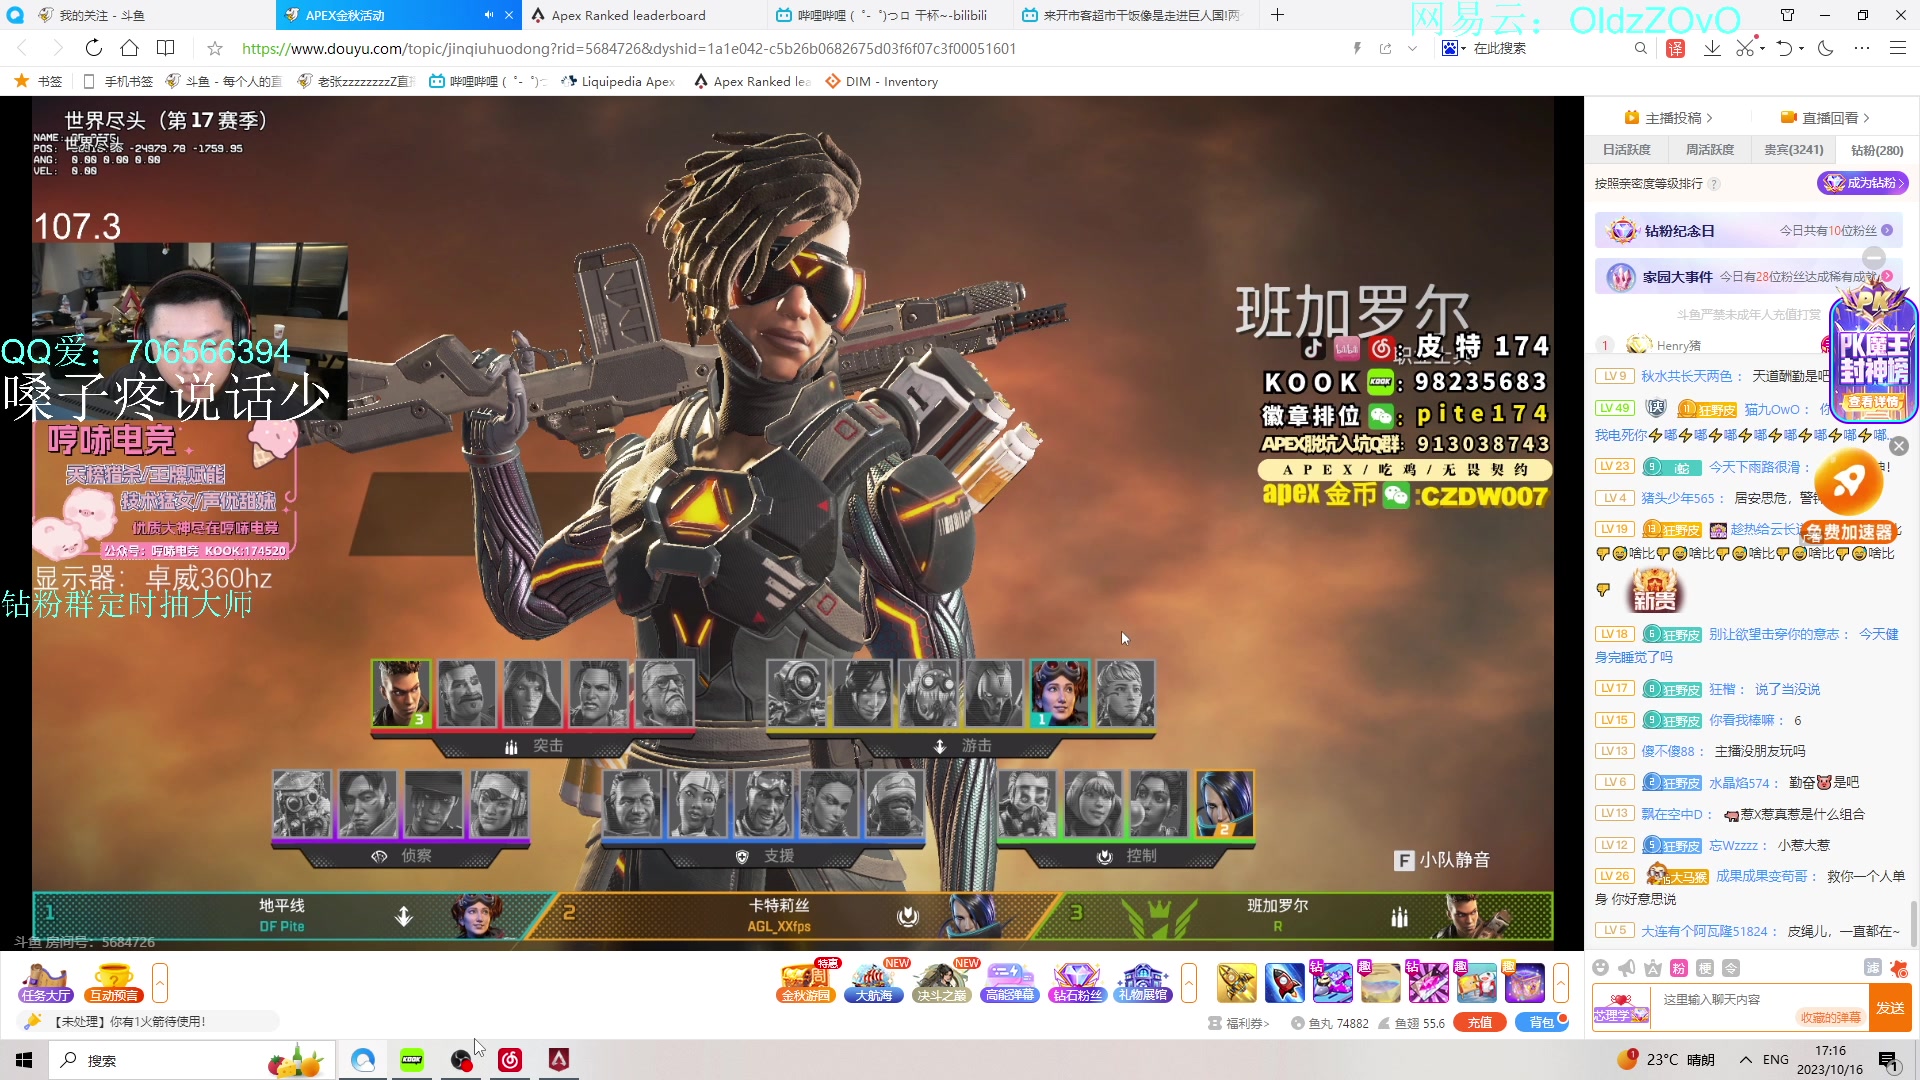Open the browser hamburger menu

(1897, 48)
